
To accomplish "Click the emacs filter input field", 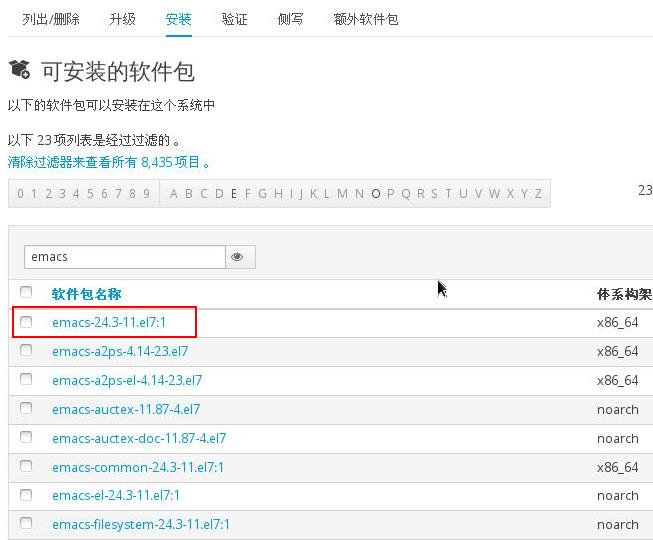I will point(125,257).
